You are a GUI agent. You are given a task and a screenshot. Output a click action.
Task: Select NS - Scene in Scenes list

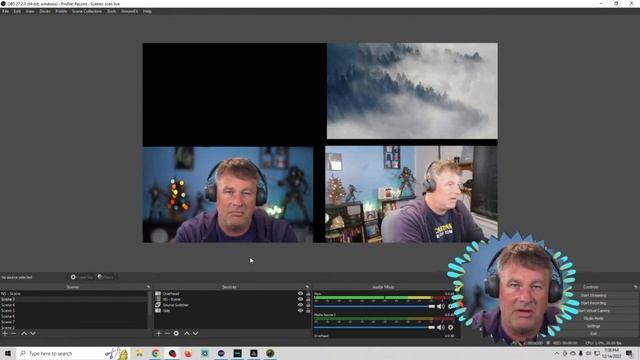pos(73,294)
